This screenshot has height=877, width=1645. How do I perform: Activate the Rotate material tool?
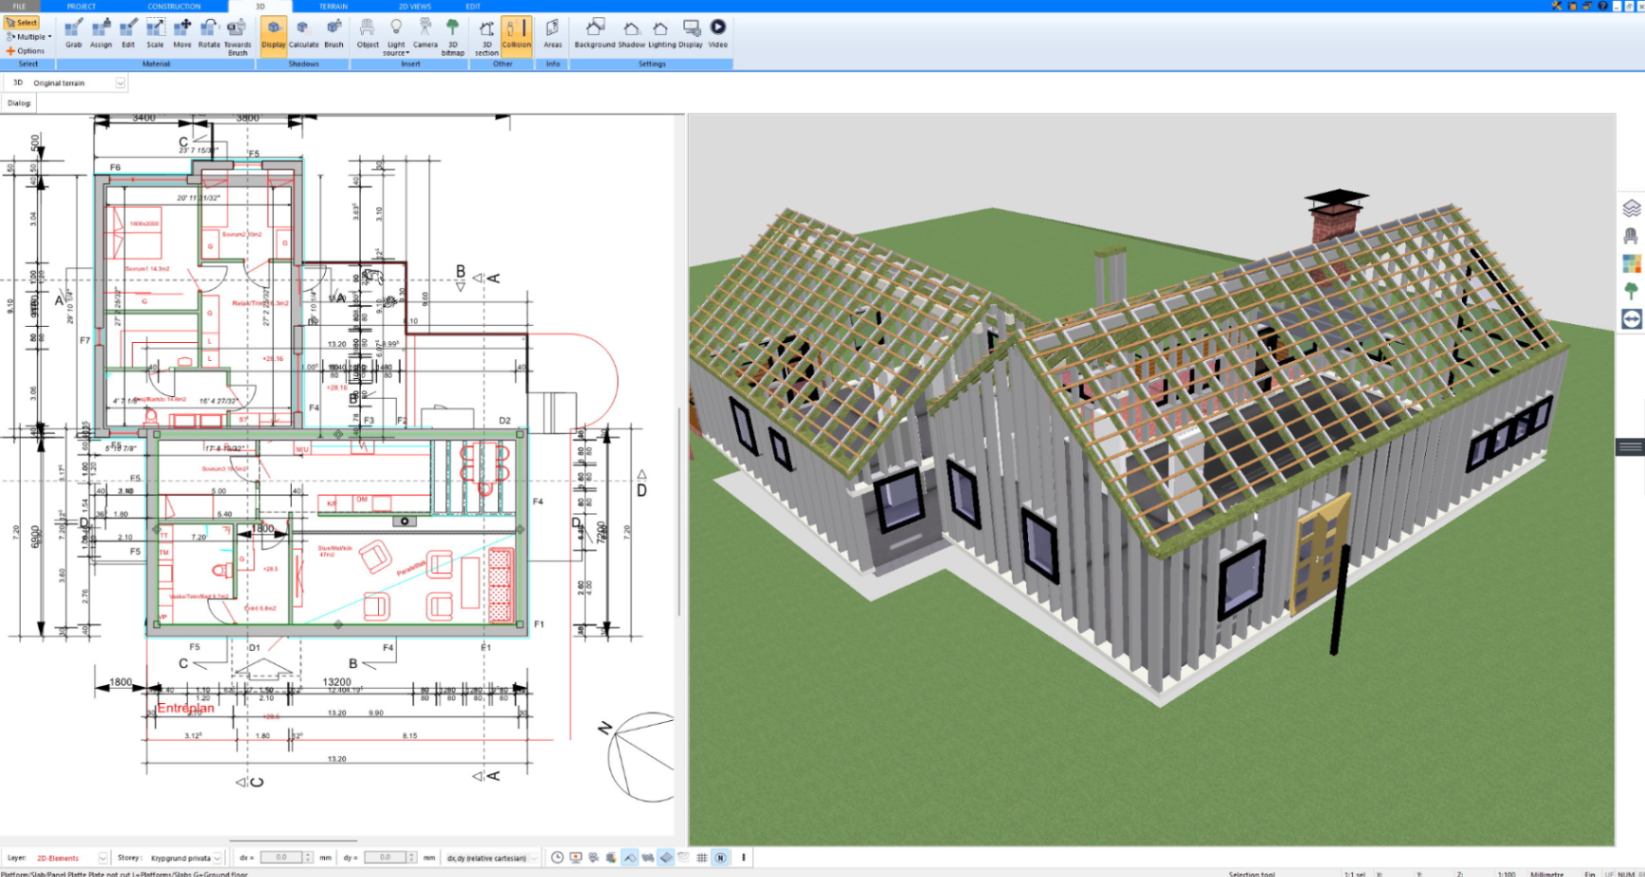(x=209, y=34)
